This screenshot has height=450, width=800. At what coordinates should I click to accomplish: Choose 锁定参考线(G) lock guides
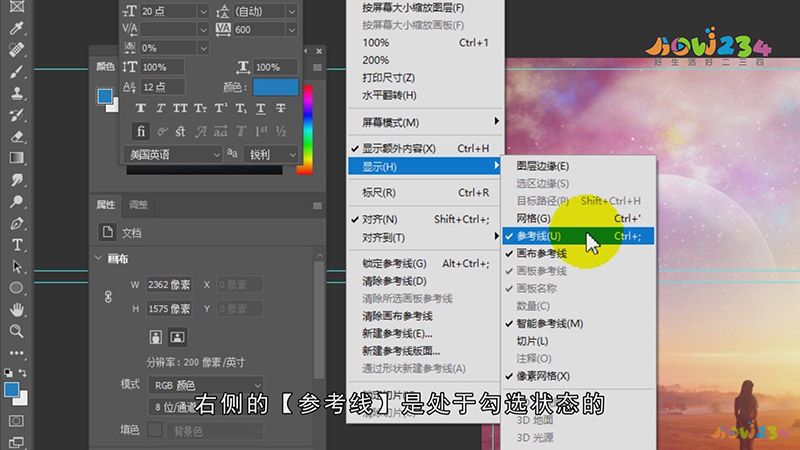tap(425, 263)
